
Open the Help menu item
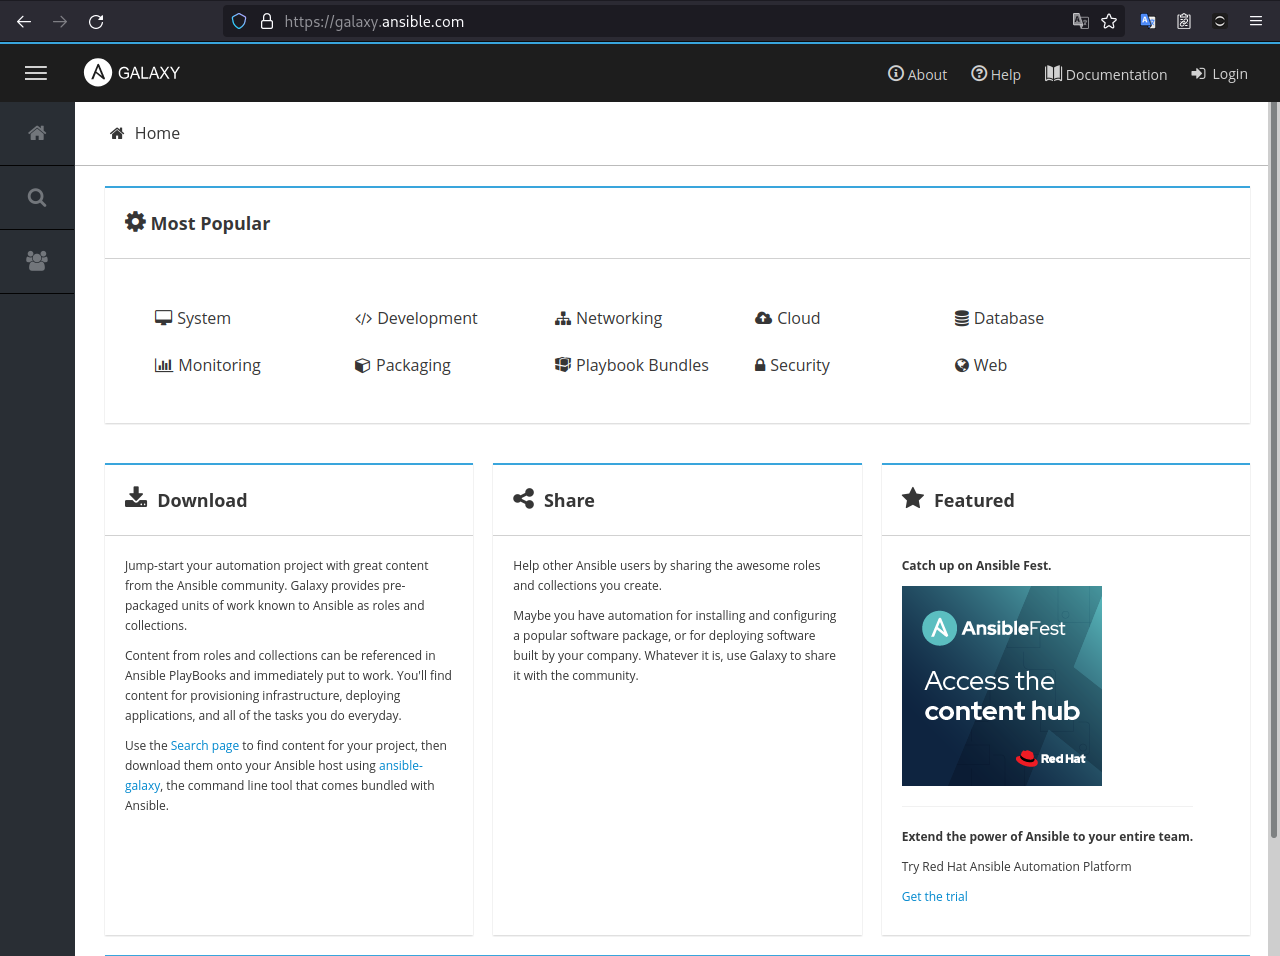996,74
